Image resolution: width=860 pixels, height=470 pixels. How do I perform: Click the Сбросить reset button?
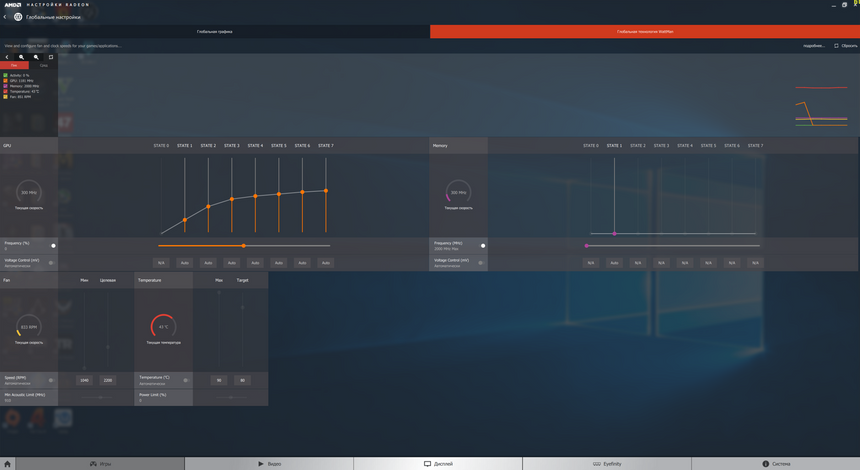[845, 46]
